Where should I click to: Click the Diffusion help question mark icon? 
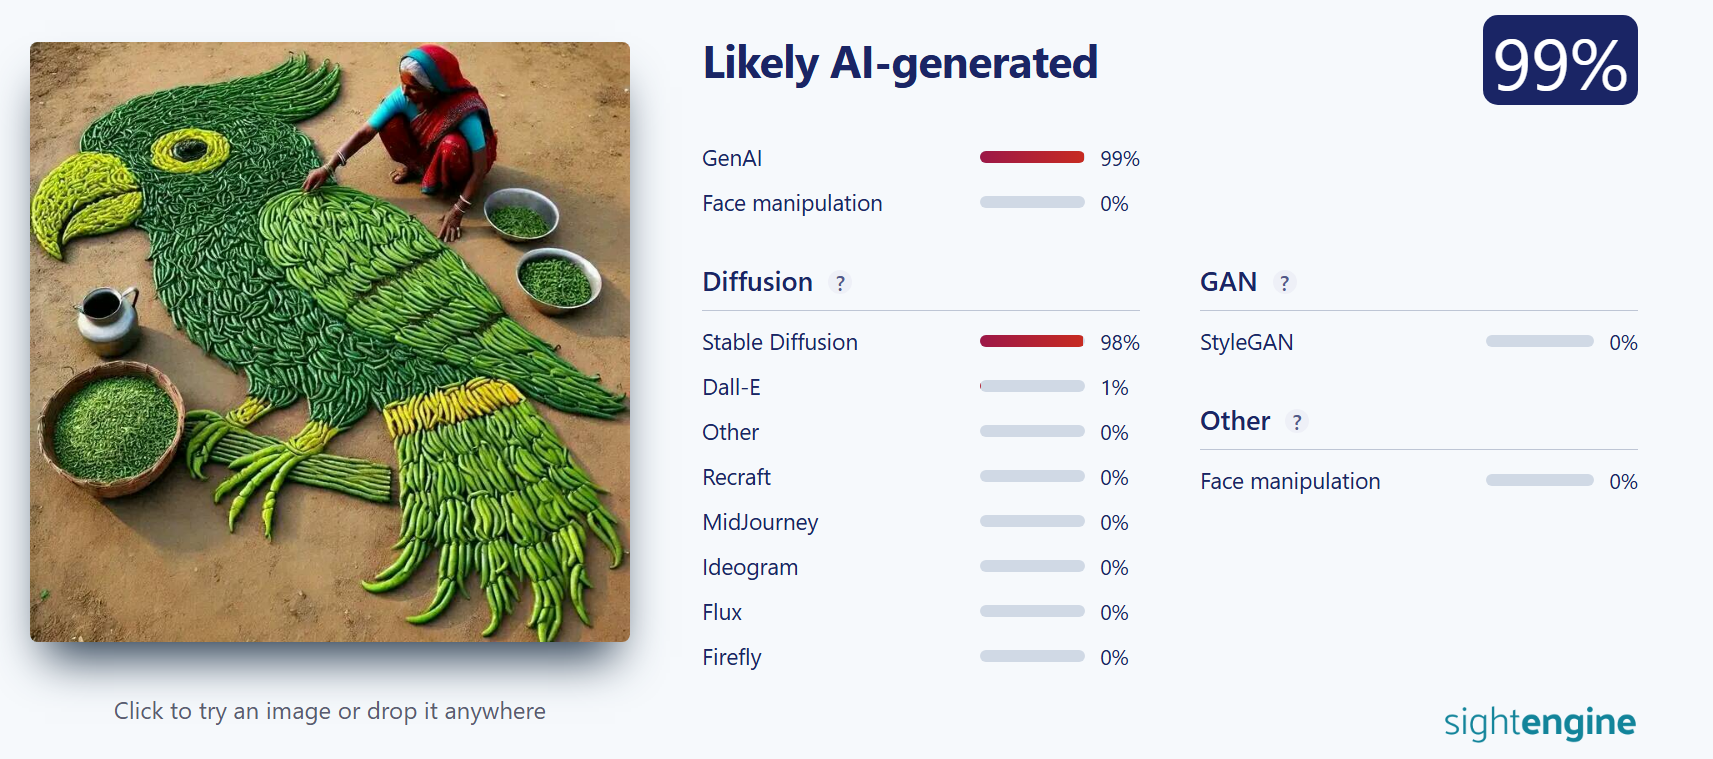point(840,283)
